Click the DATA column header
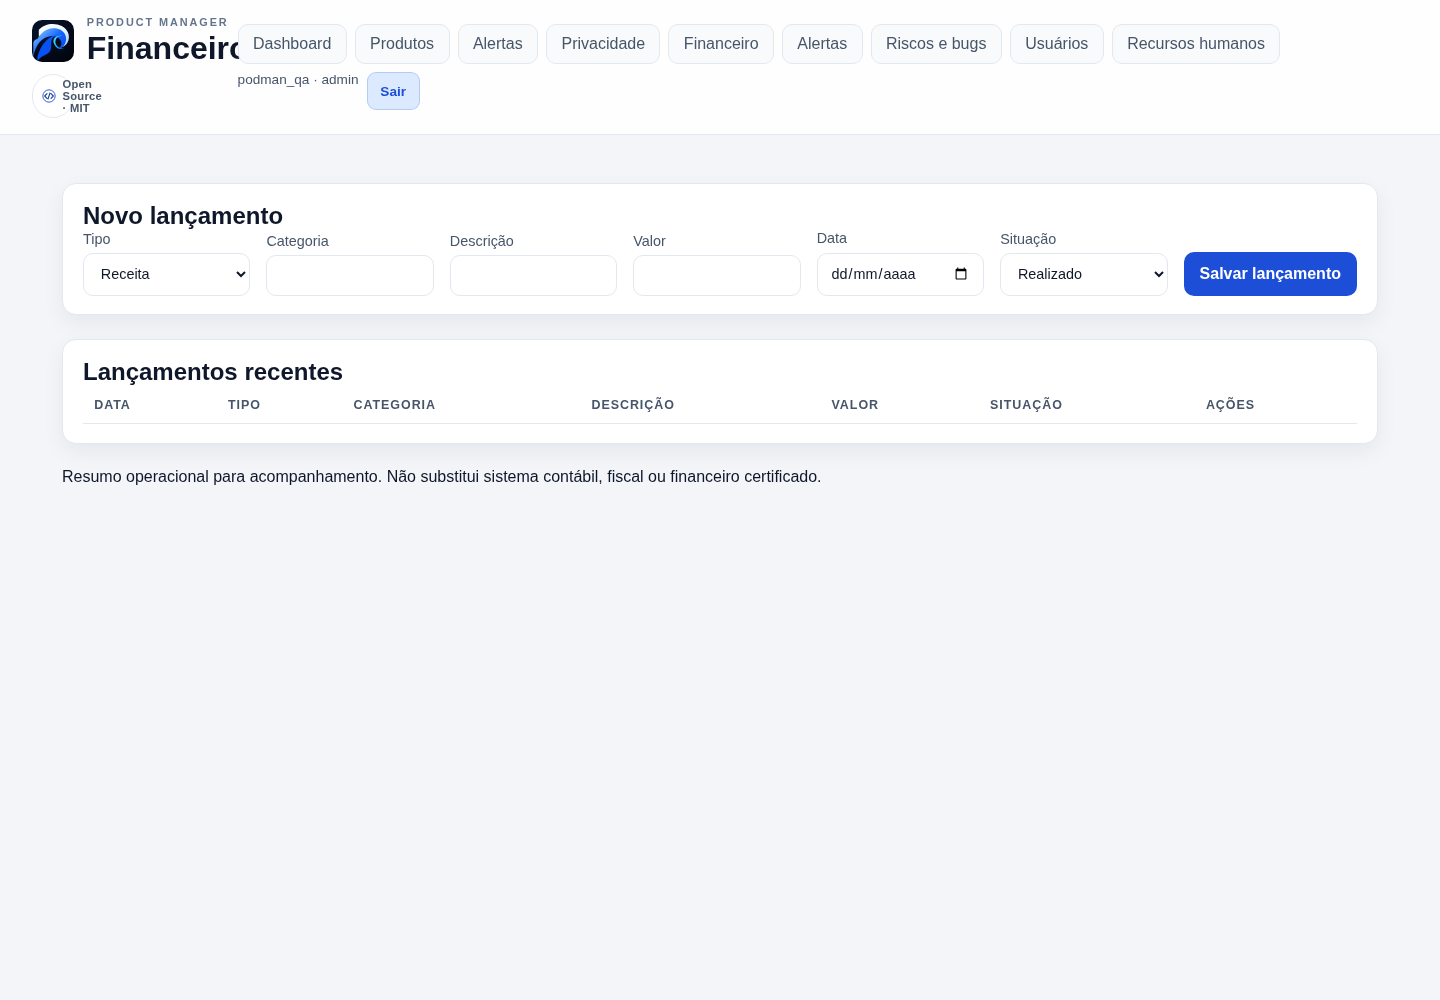Screen dimensions: 1440x1000 pos(112,405)
